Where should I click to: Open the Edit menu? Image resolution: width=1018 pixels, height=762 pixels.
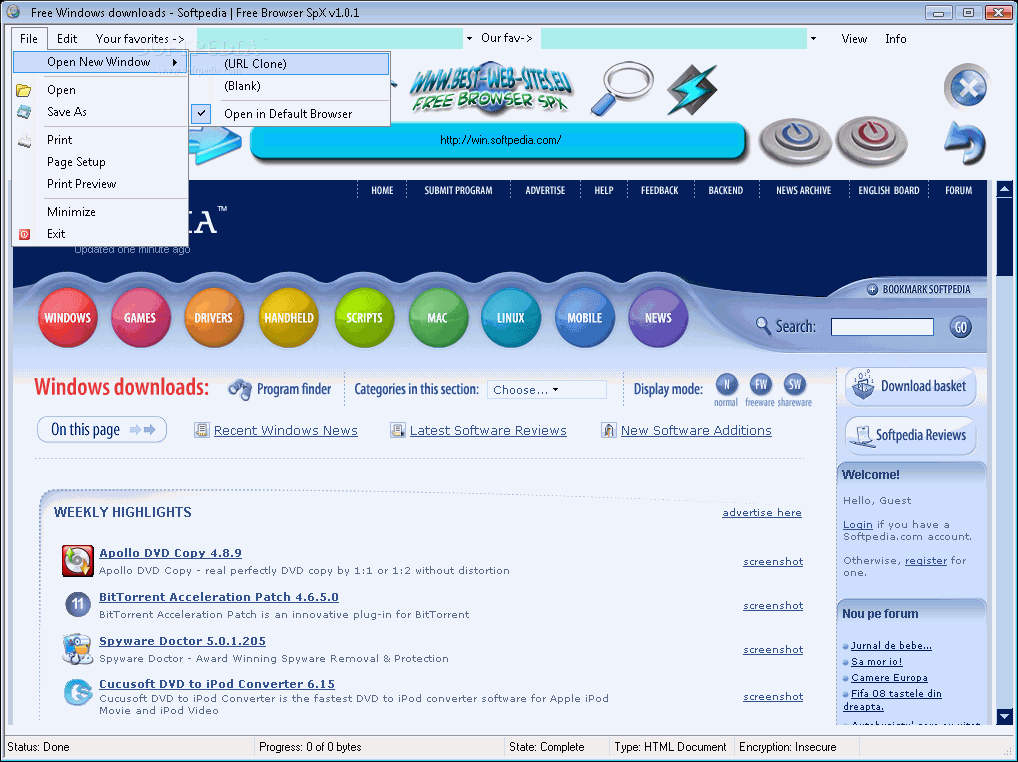pyautogui.click(x=67, y=39)
